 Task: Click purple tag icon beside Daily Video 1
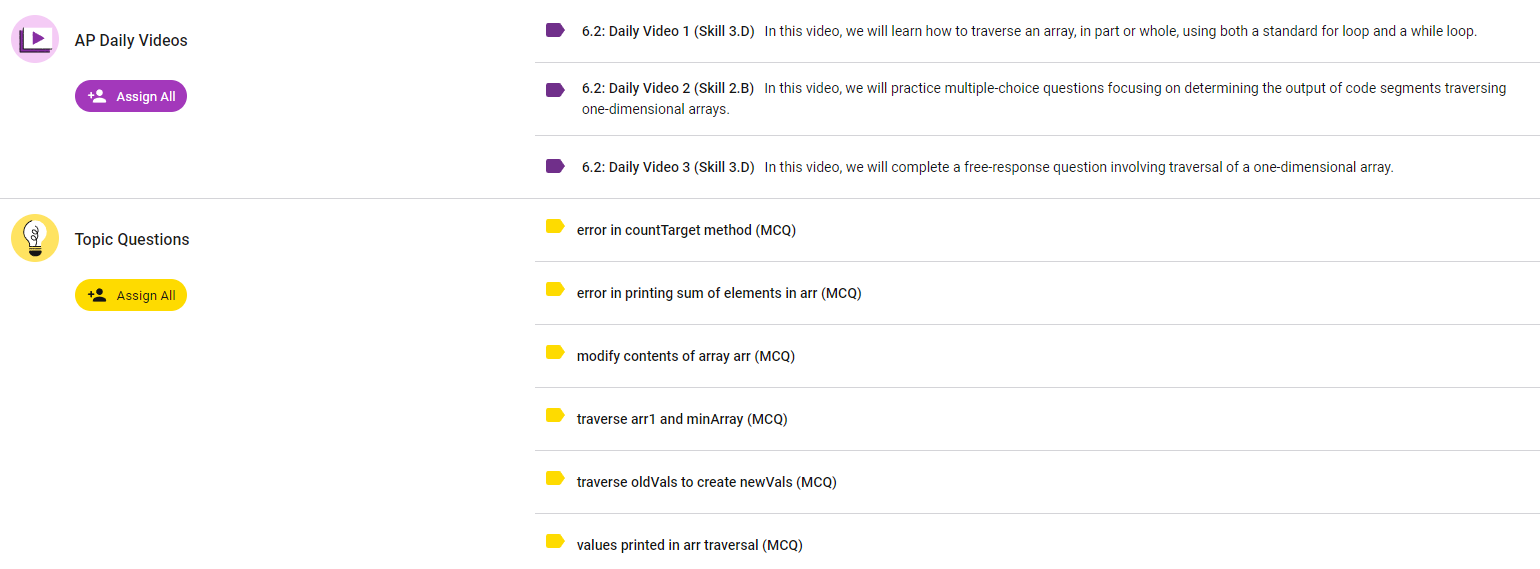tap(555, 30)
